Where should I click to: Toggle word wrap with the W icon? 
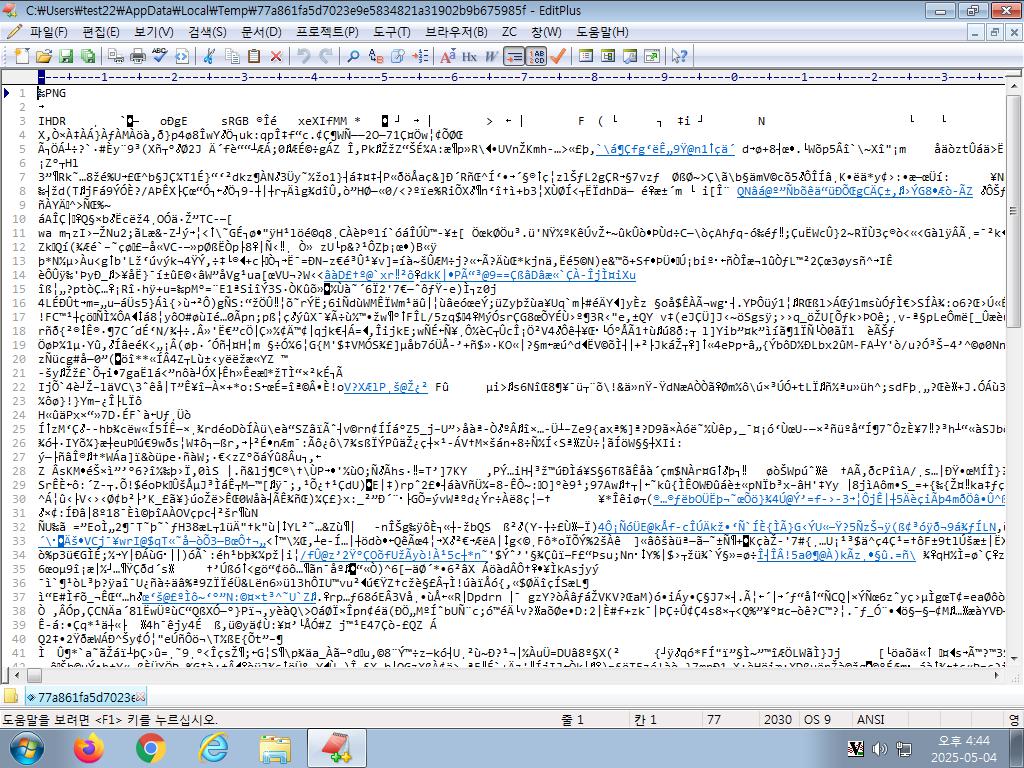[x=491, y=56]
